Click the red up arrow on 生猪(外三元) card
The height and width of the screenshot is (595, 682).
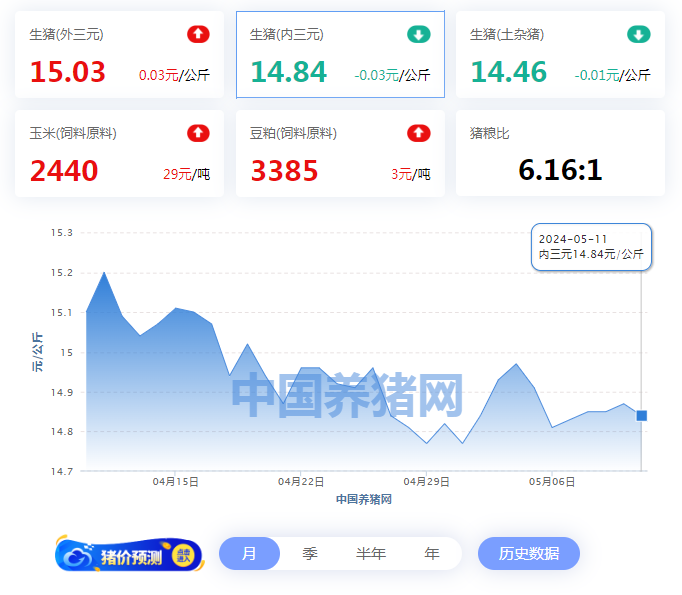pyautogui.click(x=198, y=34)
